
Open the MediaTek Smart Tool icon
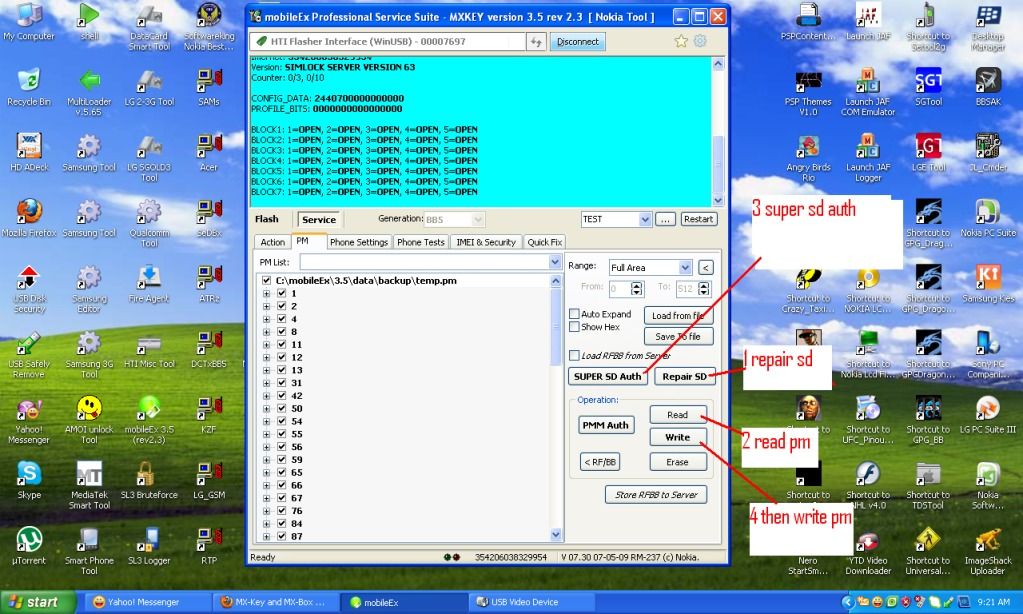89,485
